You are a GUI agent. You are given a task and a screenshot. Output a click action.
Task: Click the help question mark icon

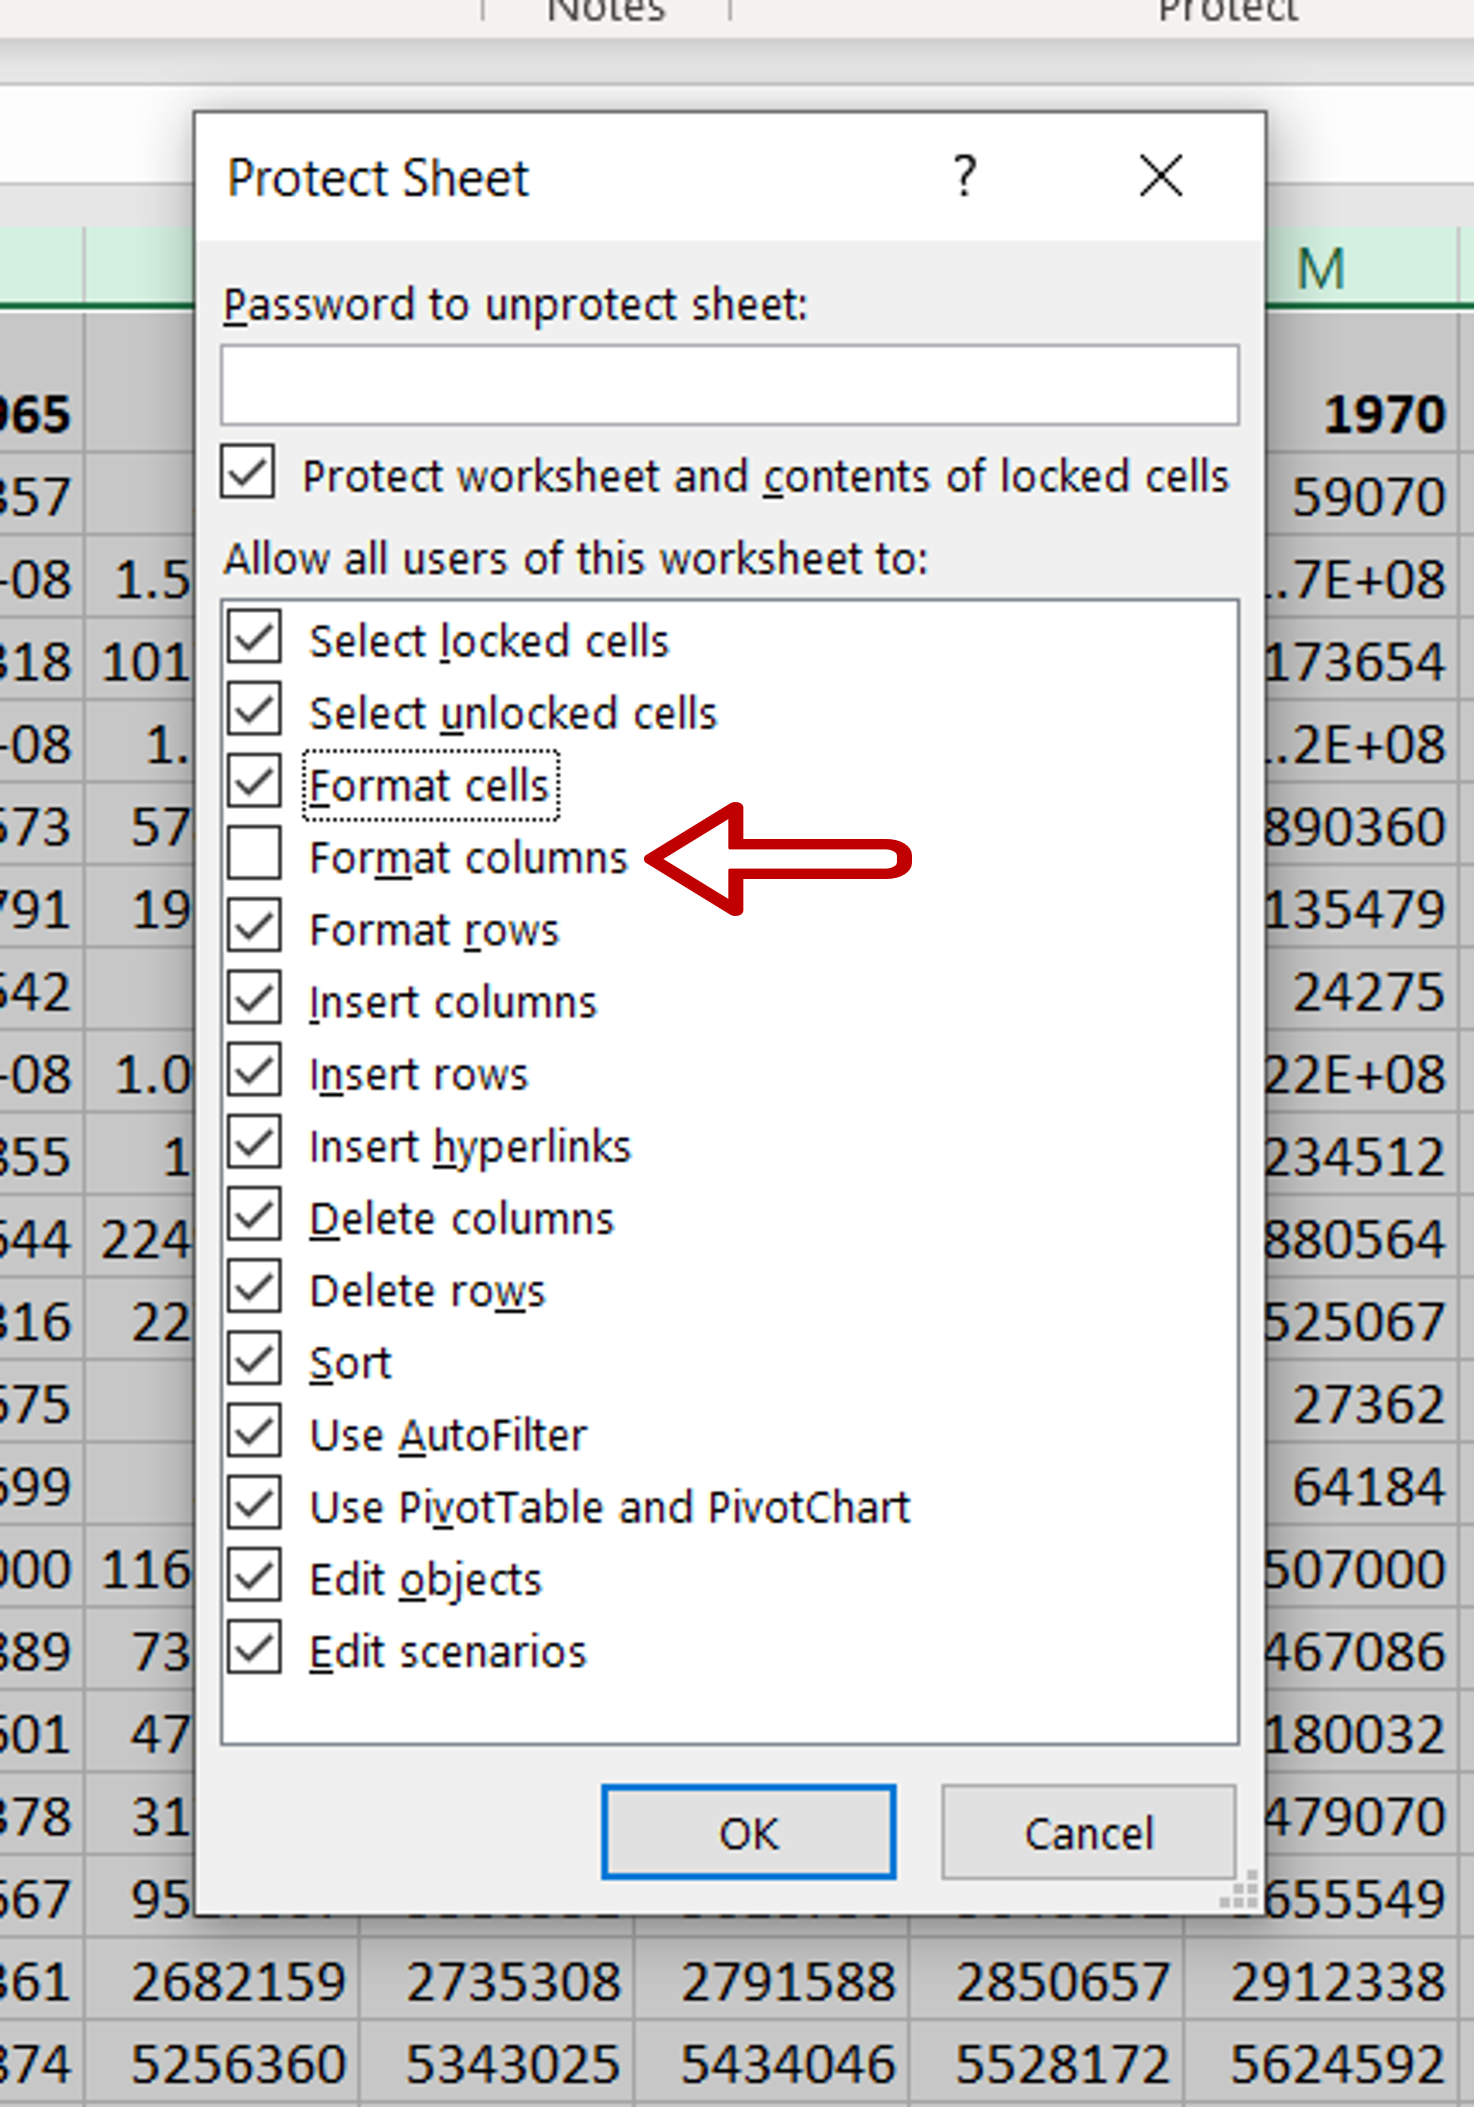click(x=964, y=177)
